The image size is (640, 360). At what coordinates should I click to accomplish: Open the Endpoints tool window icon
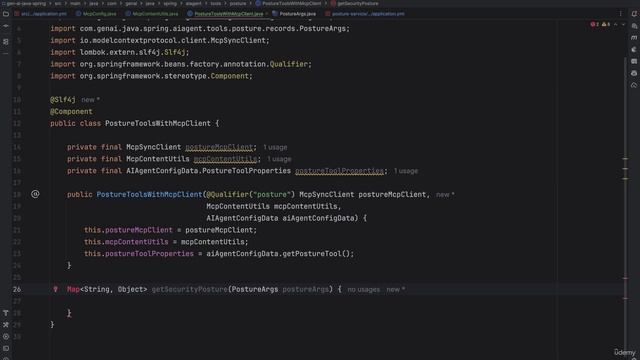(x=634, y=73)
